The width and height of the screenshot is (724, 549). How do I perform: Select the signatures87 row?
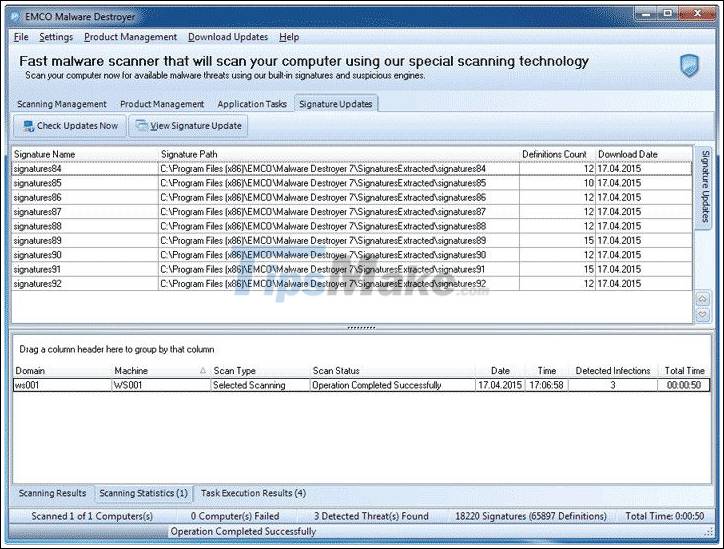coord(352,212)
